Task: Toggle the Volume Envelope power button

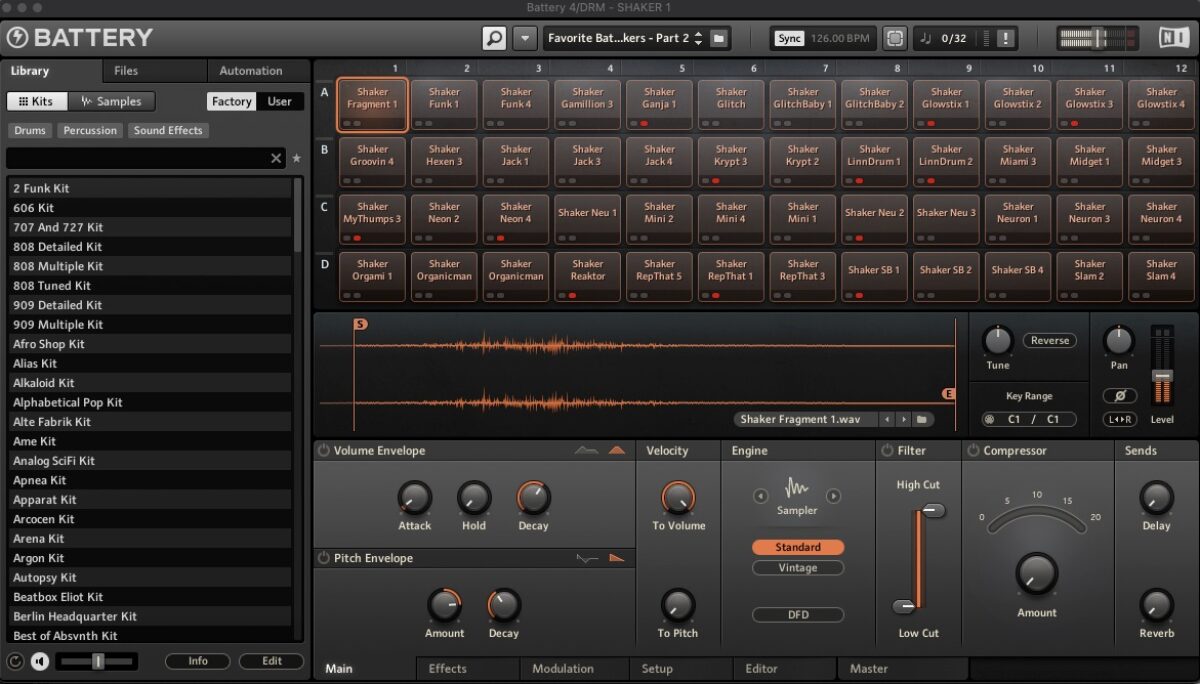Action: click(324, 451)
